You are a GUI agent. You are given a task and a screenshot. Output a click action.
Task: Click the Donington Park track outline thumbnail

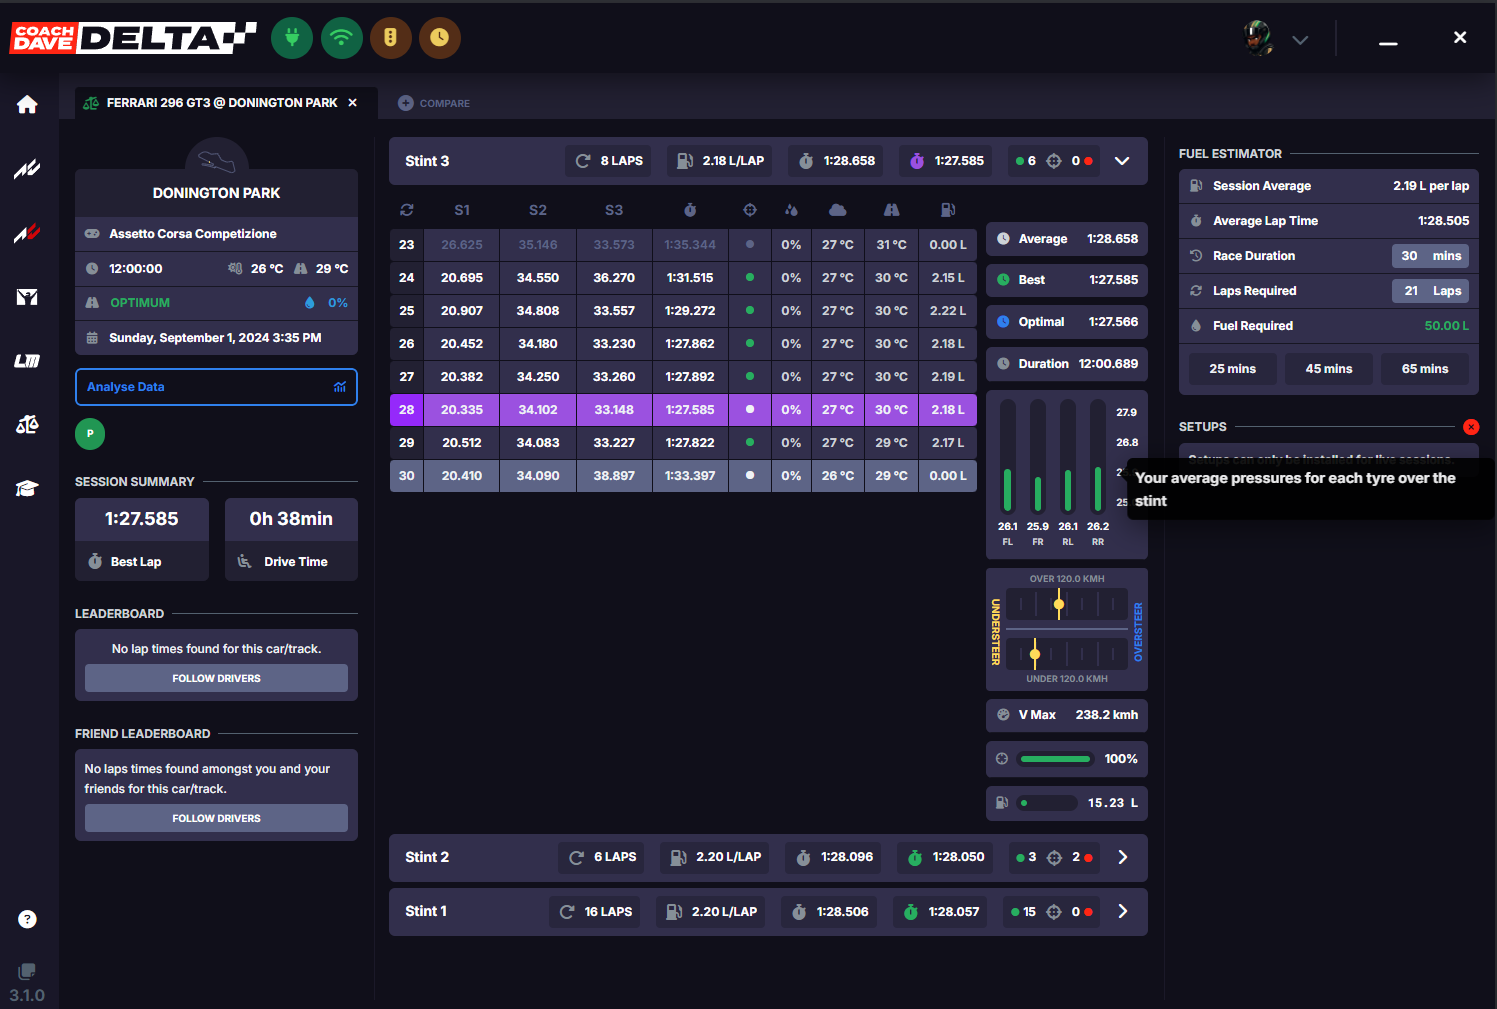(217, 159)
